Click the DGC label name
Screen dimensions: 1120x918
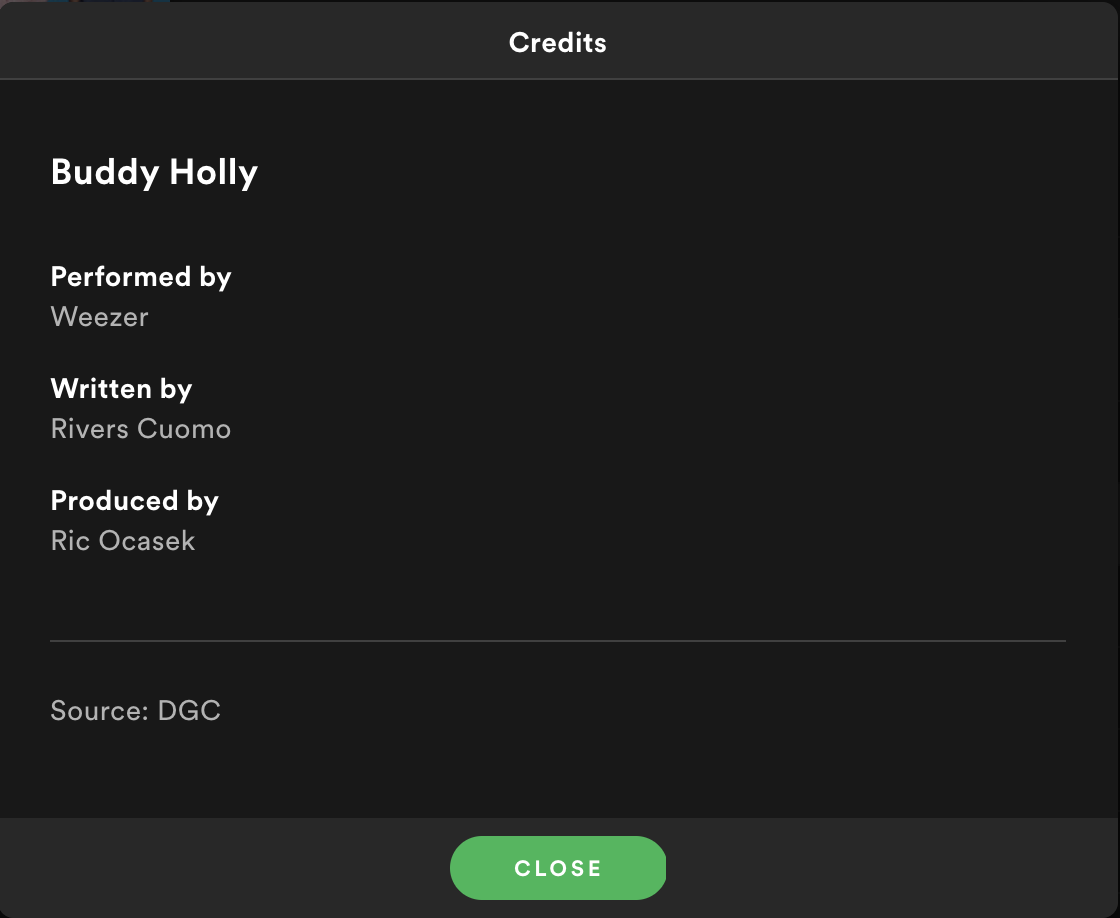click(x=189, y=710)
